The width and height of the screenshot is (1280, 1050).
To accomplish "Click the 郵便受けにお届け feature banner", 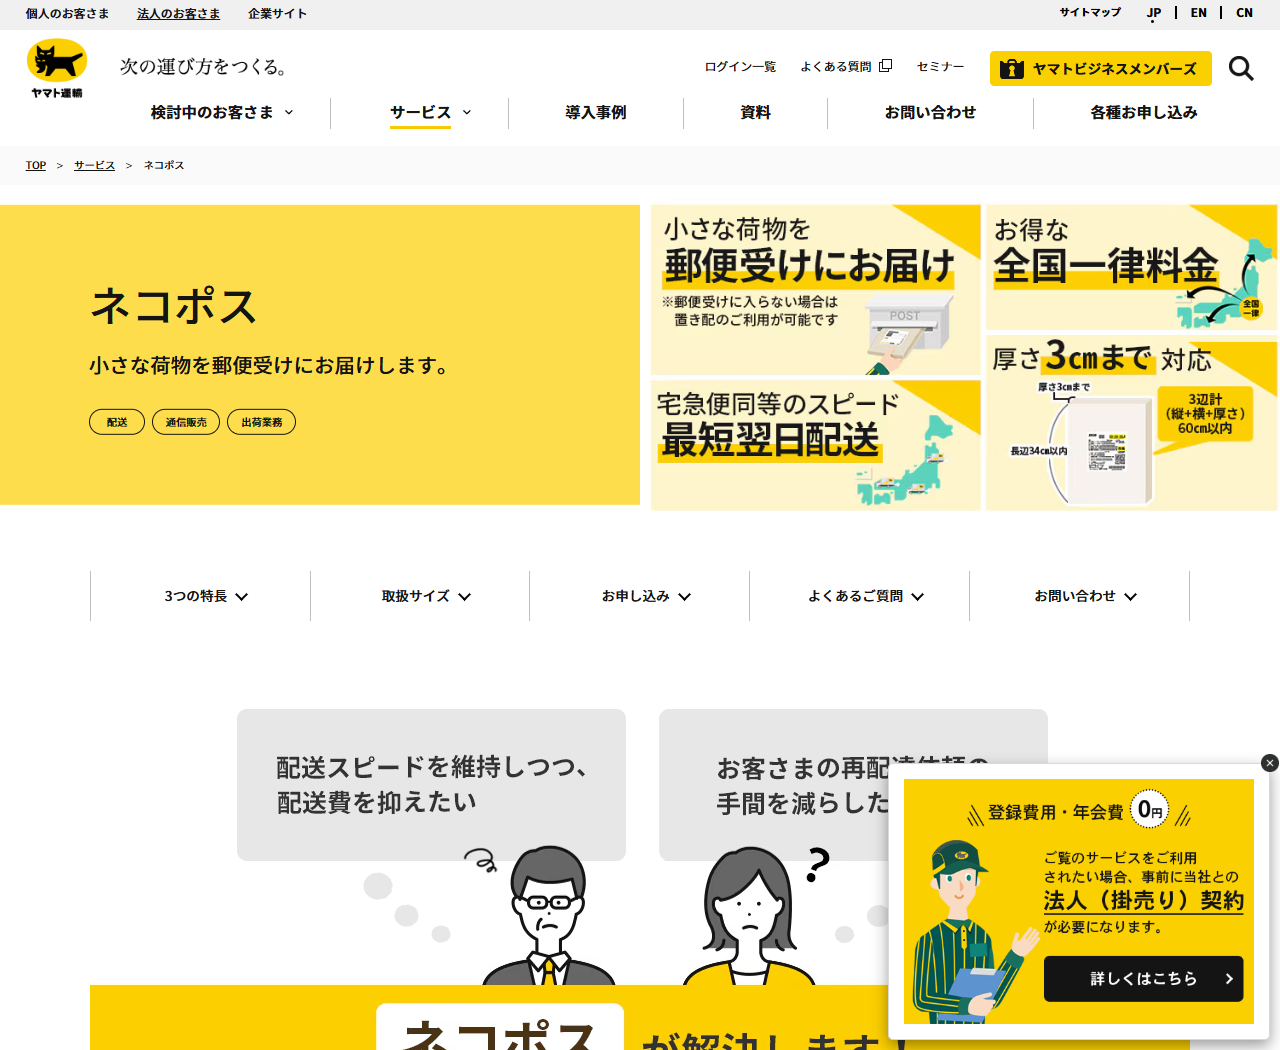I will [816, 290].
